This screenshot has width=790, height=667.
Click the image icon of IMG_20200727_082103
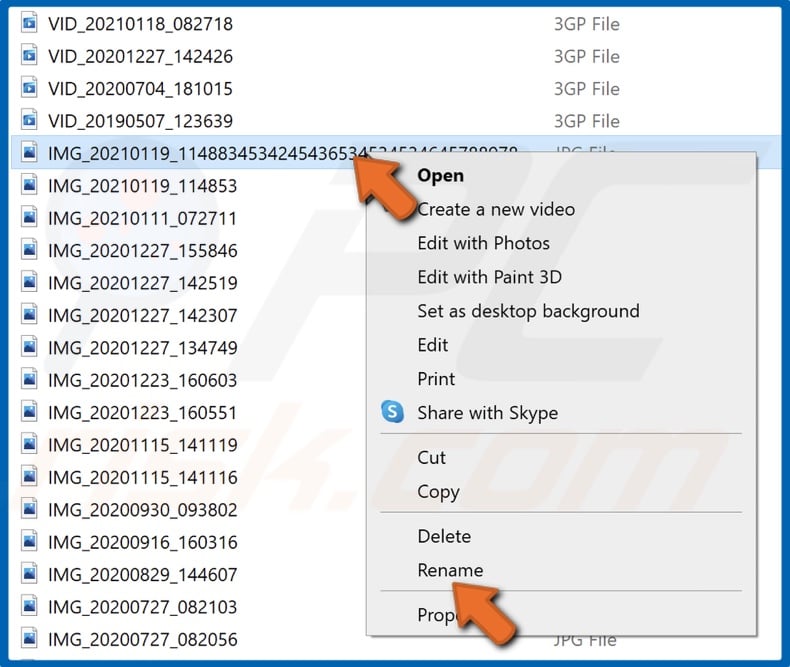[x=29, y=607]
